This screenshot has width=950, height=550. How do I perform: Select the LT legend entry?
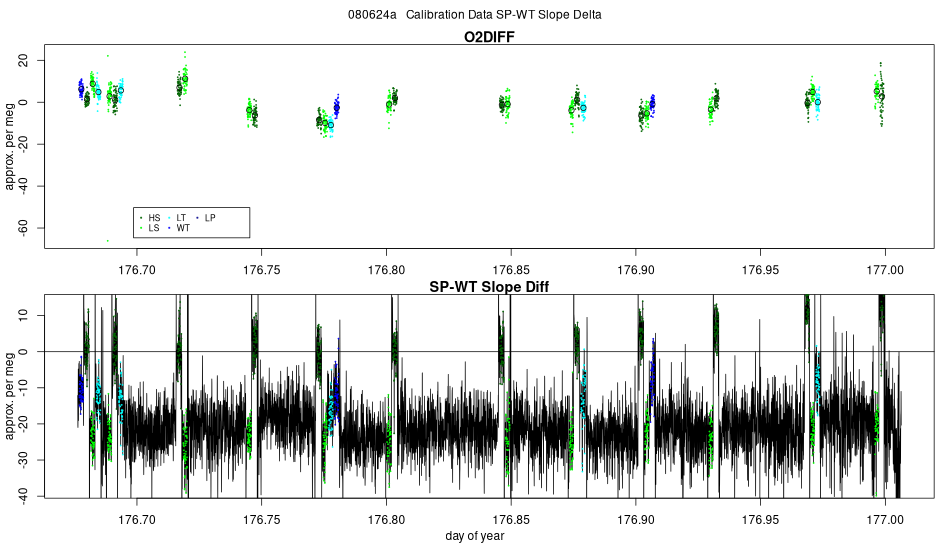click(178, 218)
